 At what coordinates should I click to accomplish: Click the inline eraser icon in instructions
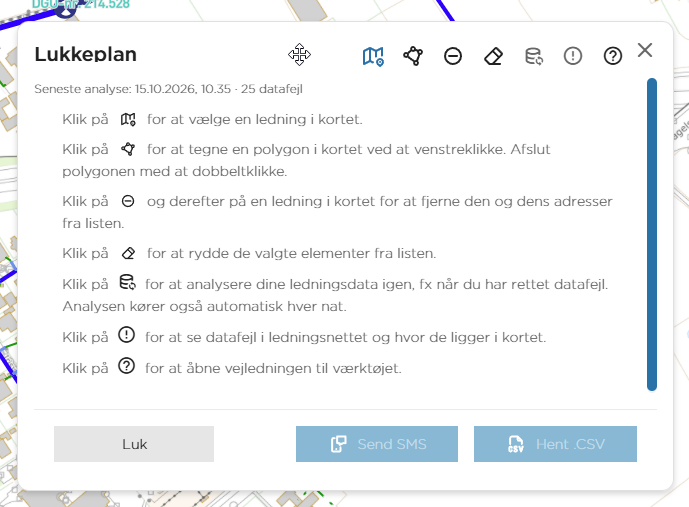pyautogui.click(x=128, y=254)
